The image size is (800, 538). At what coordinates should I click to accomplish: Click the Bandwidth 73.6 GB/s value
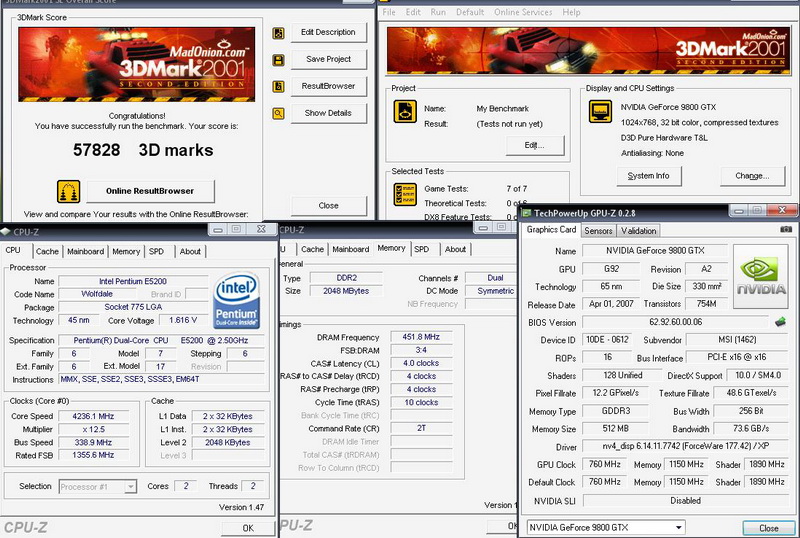751,429
